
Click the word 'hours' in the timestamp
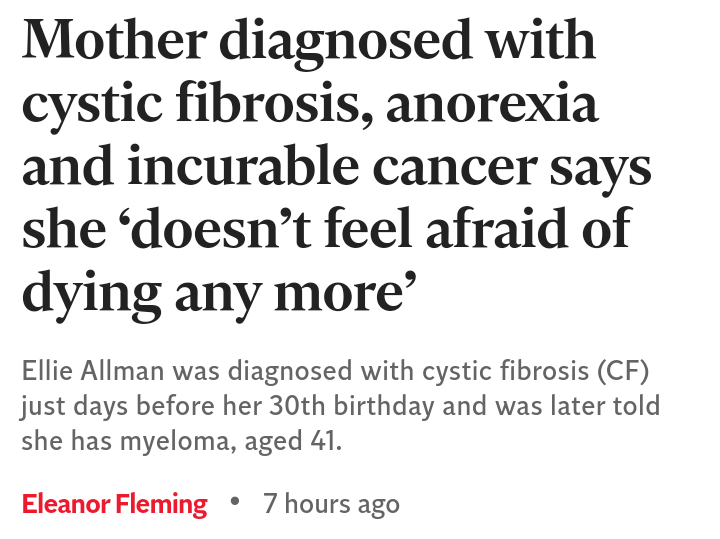coord(318,504)
